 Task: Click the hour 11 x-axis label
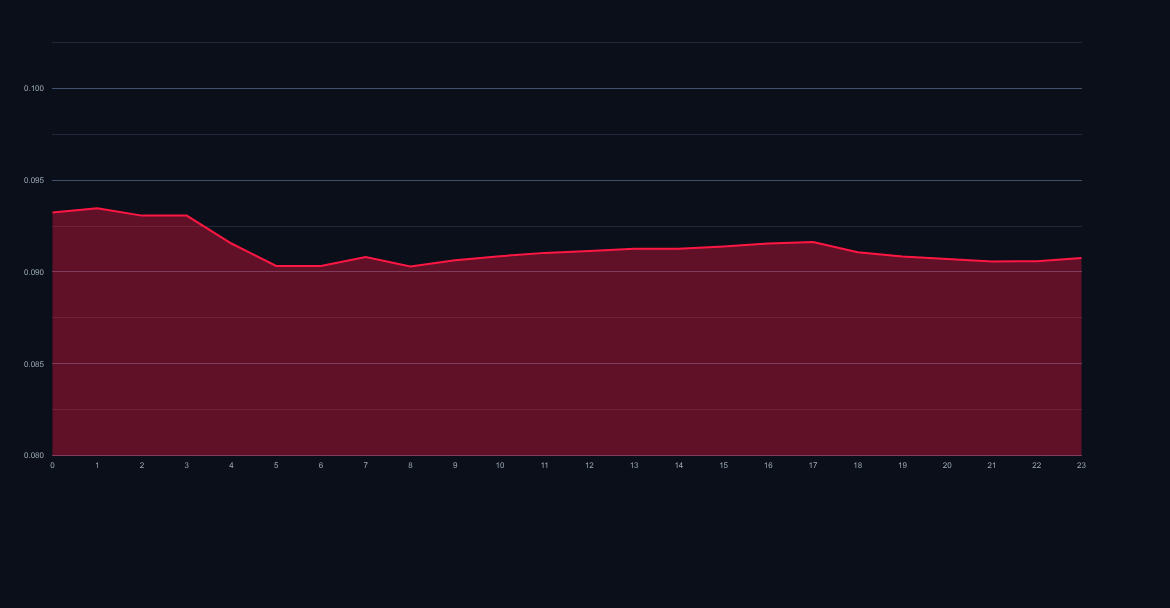point(544,465)
